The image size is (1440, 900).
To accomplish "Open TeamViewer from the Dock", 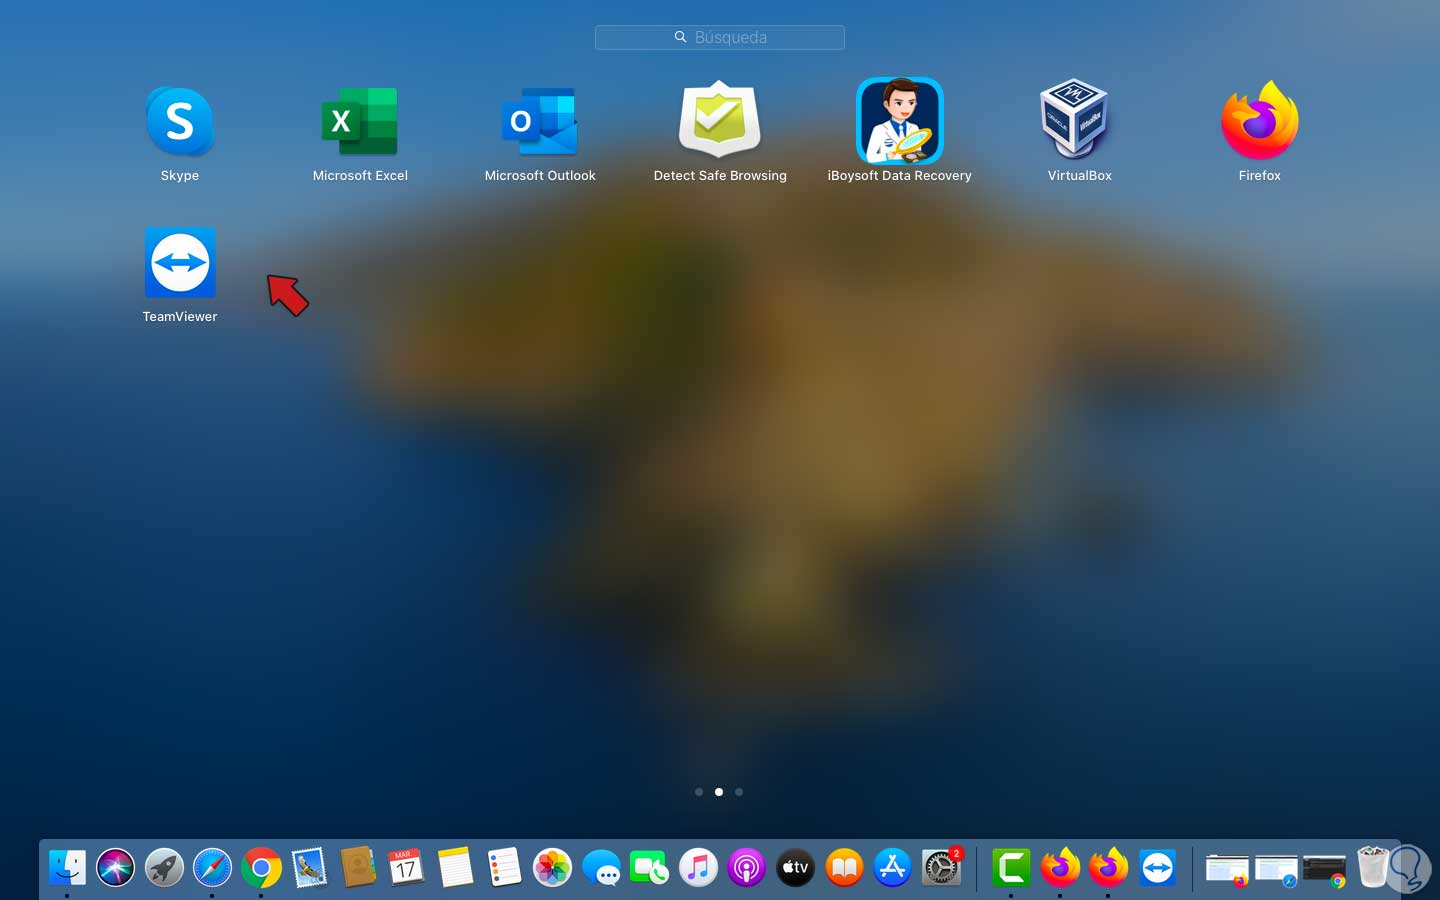I will (1157, 867).
